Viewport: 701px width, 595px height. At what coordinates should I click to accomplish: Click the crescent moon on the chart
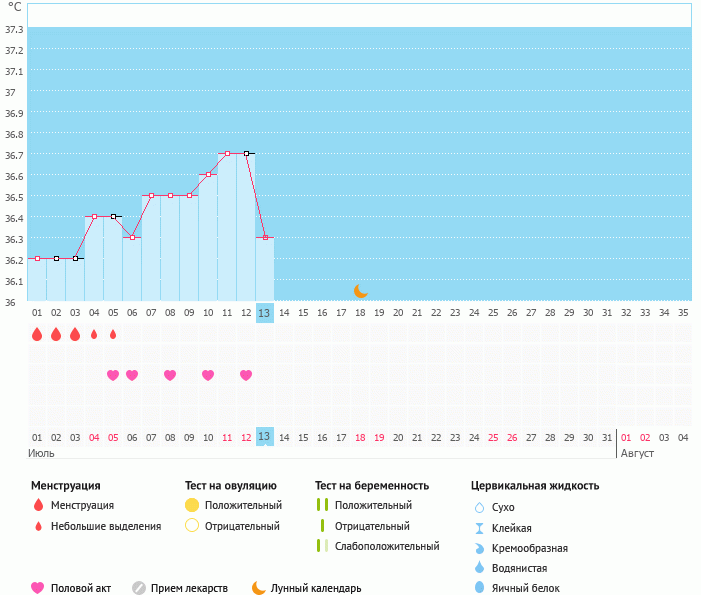click(361, 291)
